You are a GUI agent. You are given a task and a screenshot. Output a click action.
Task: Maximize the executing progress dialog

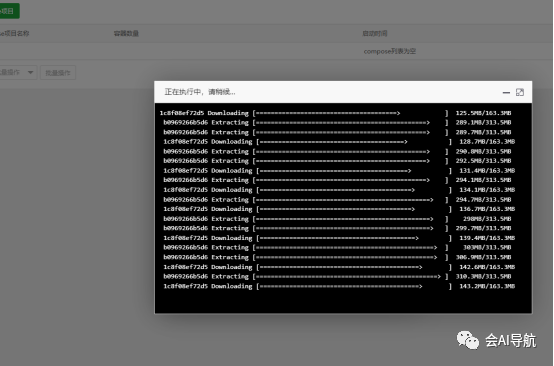point(520,92)
